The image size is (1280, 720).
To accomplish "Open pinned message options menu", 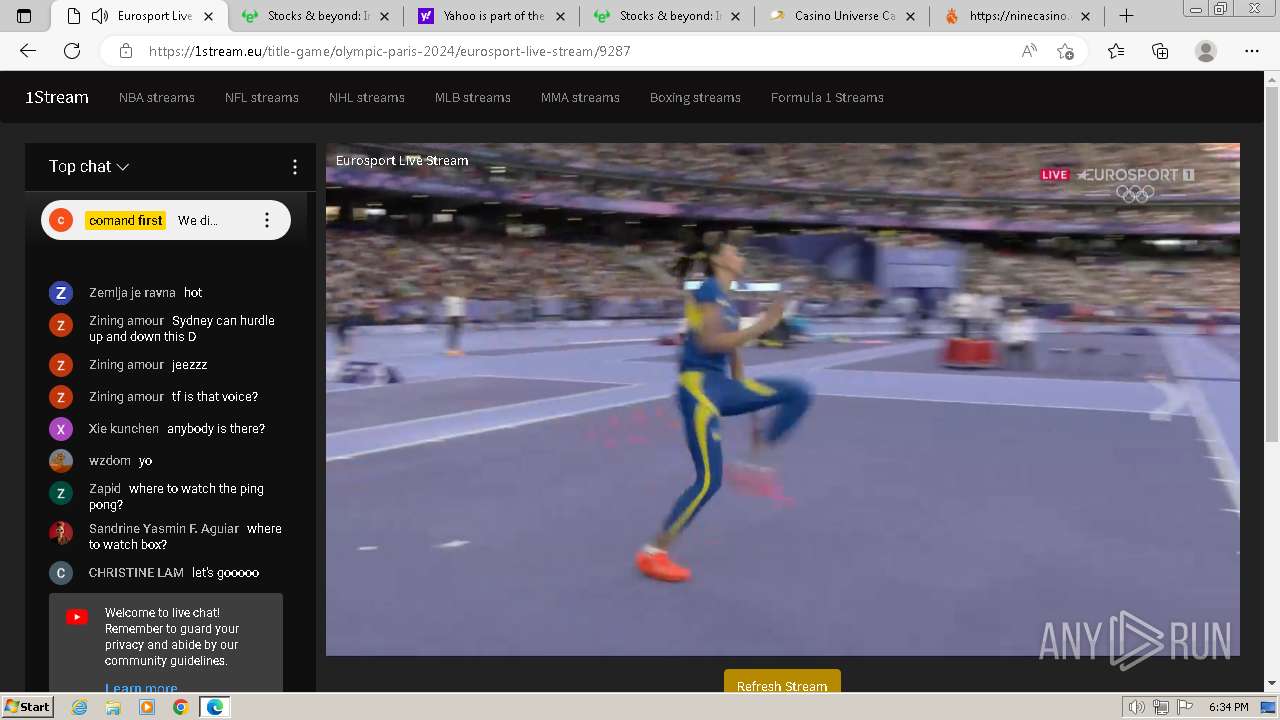I will (266, 220).
